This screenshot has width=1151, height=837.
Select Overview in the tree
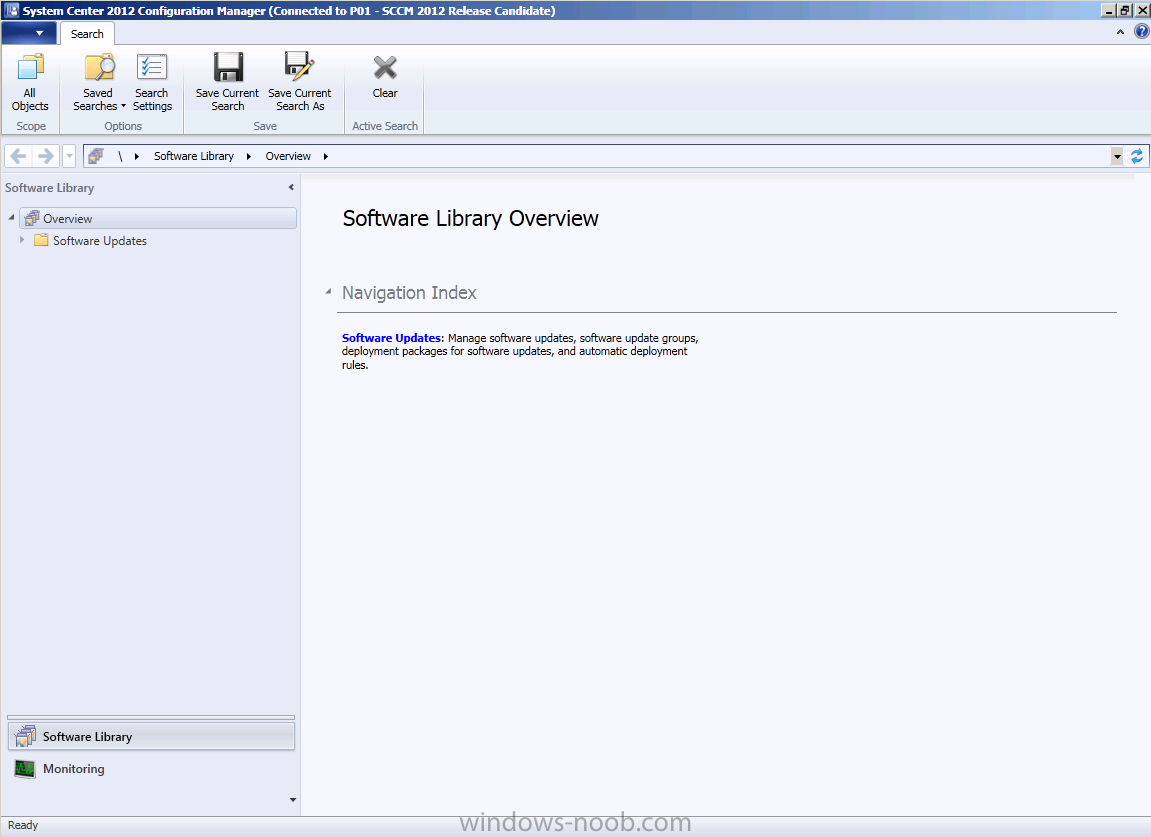pyautogui.click(x=158, y=218)
